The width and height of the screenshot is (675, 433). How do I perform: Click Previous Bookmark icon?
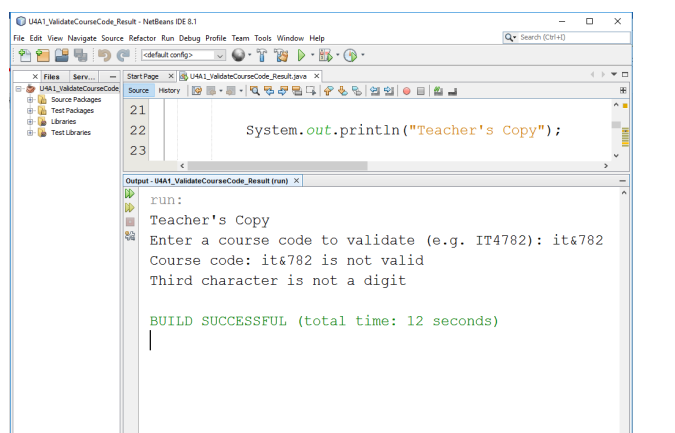point(328,91)
